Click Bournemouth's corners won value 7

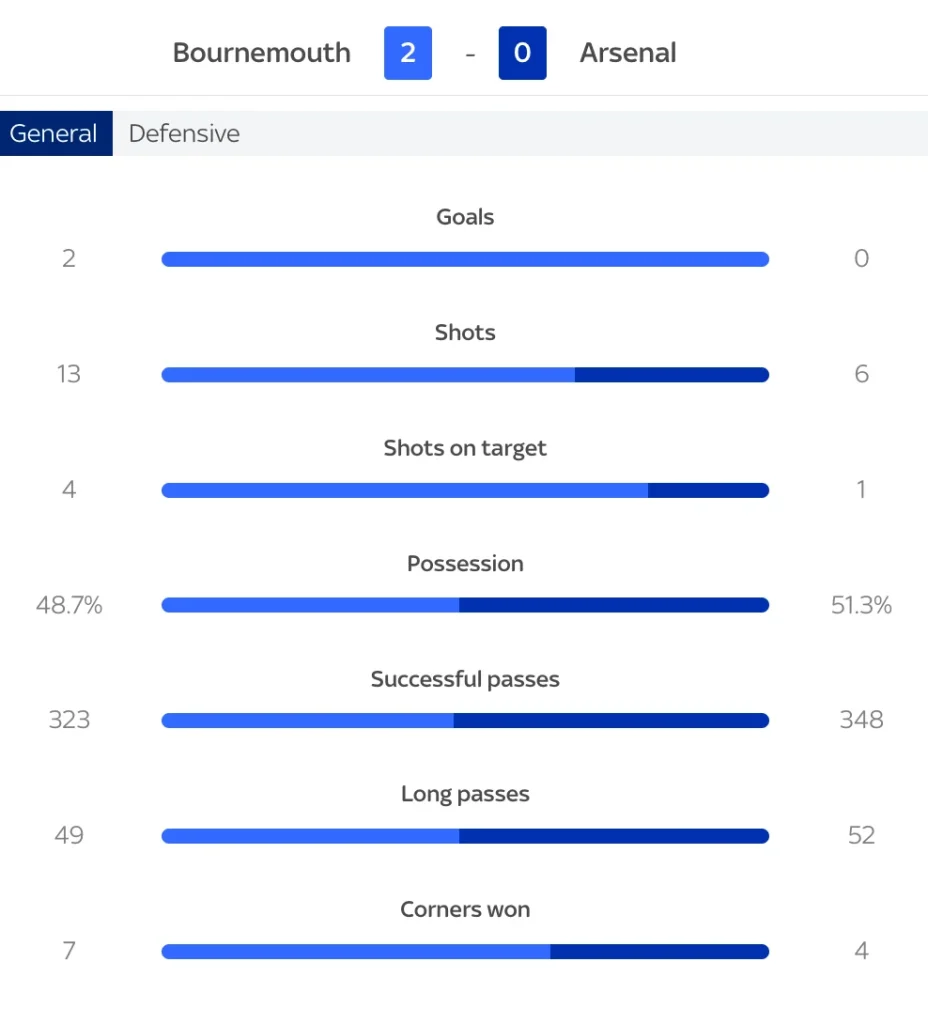68,951
